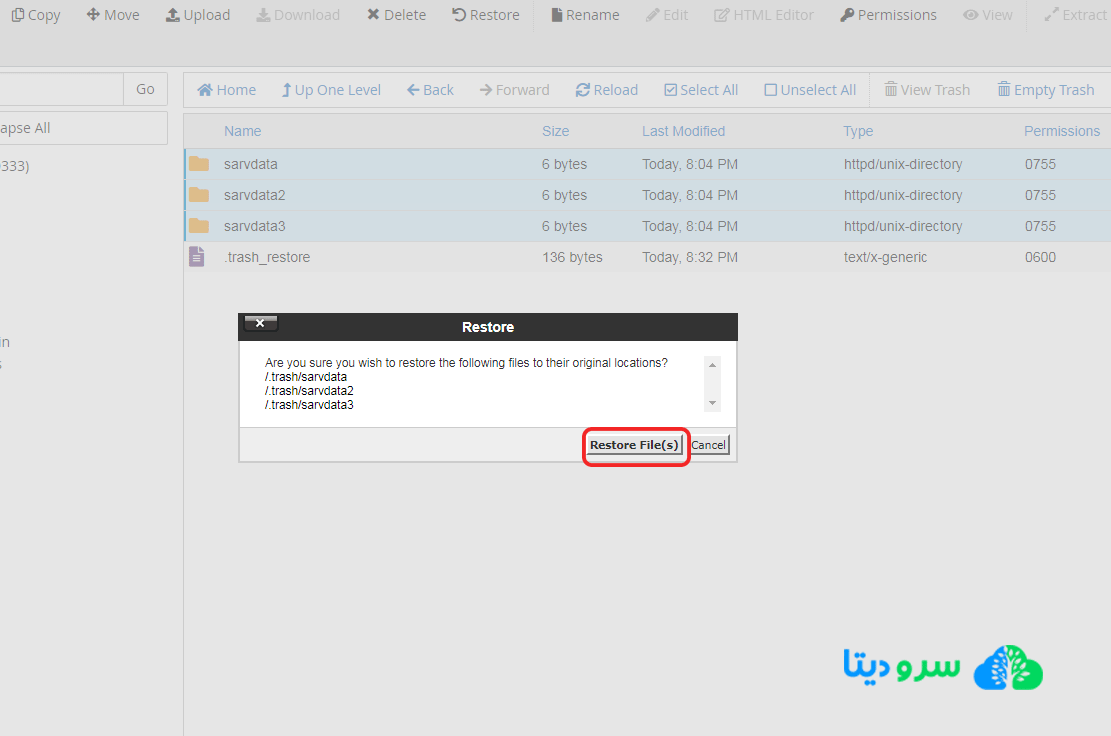Viewport: 1111px width, 736px height.
Task: Click Restore in the top toolbar
Action: pyautogui.click(x=485, y=15)
